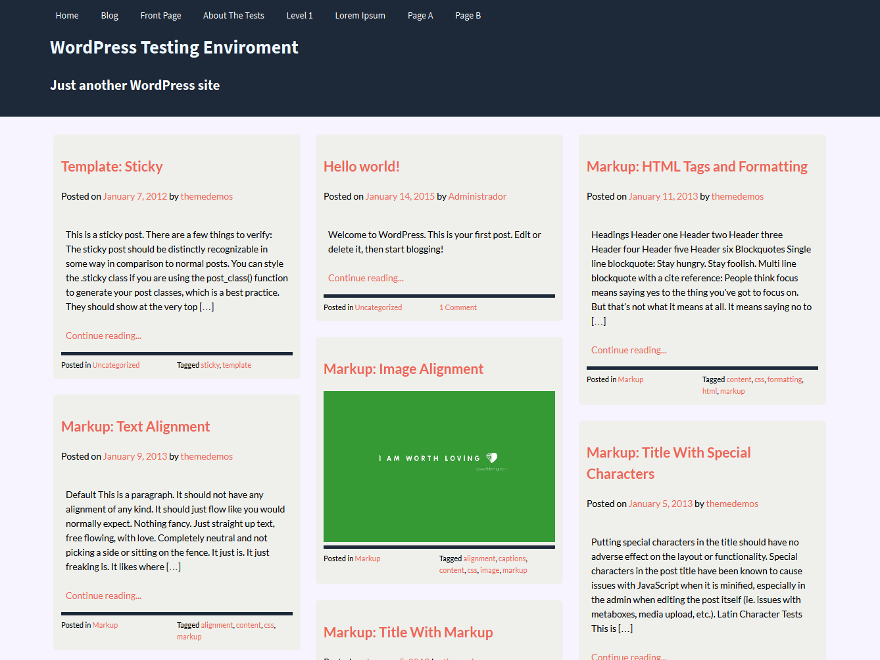This screenshot has height=660, width=880.
Task: Open the January 14, 2015 date link
Action: point(400,196)
